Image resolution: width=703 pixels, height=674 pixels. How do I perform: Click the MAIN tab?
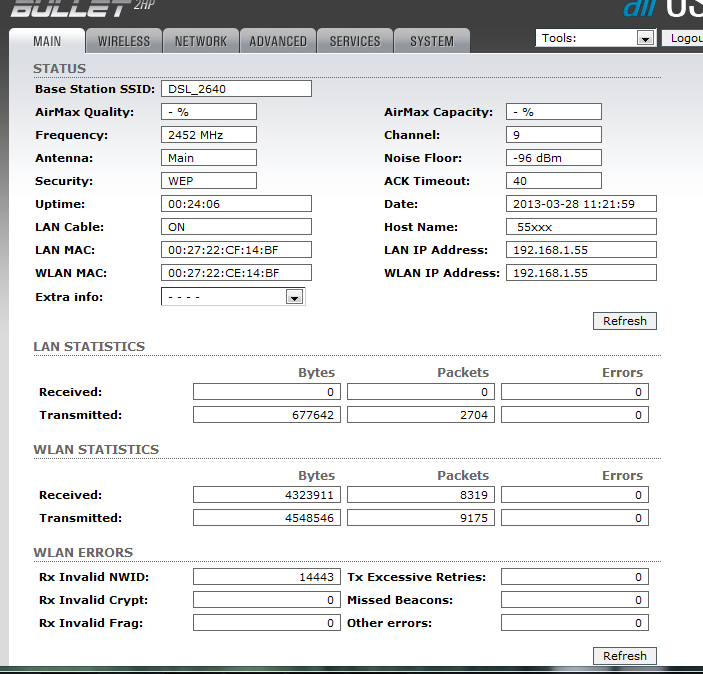point(47,41)
